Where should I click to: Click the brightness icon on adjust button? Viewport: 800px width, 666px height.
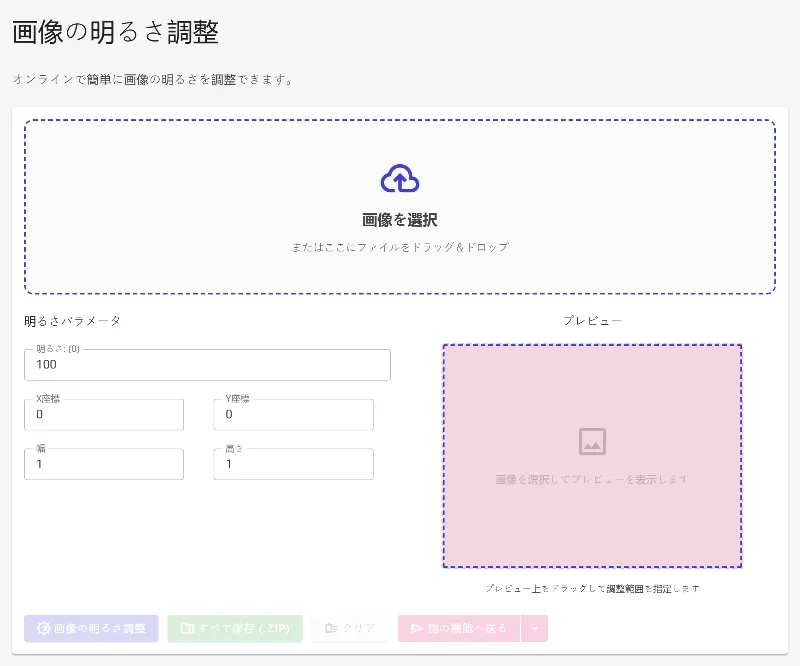click(x=43, y=628)
